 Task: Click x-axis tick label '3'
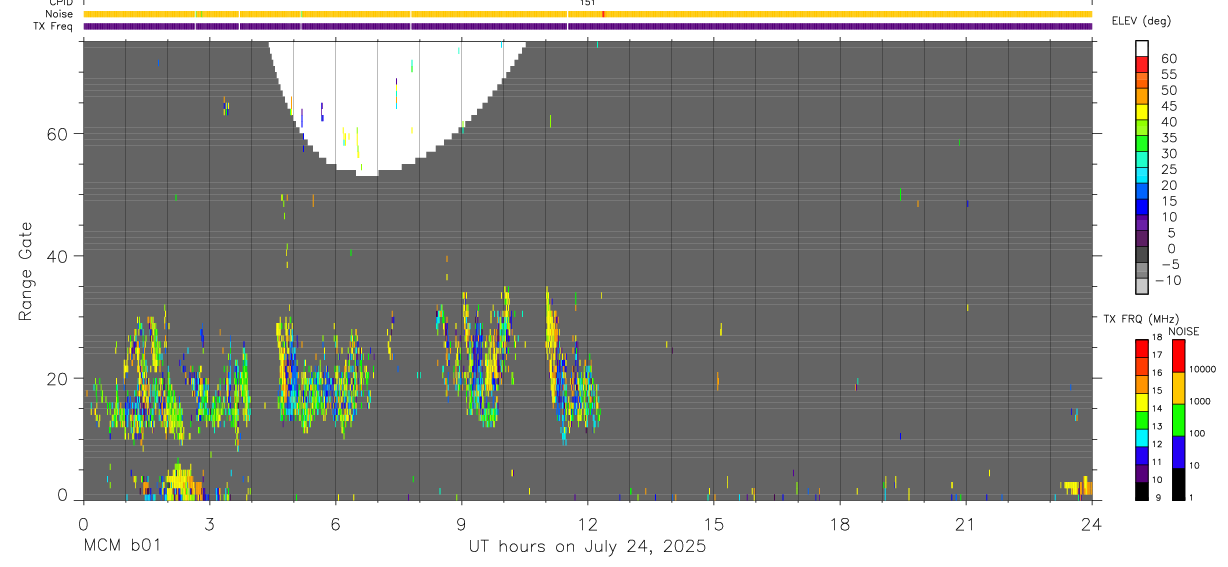click(209, 524)
